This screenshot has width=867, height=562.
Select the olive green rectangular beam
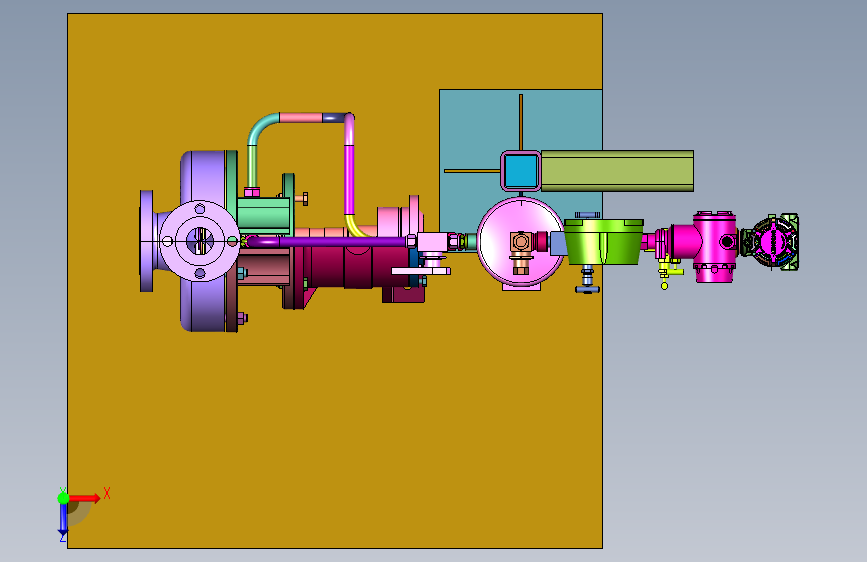tap(617, 171)
